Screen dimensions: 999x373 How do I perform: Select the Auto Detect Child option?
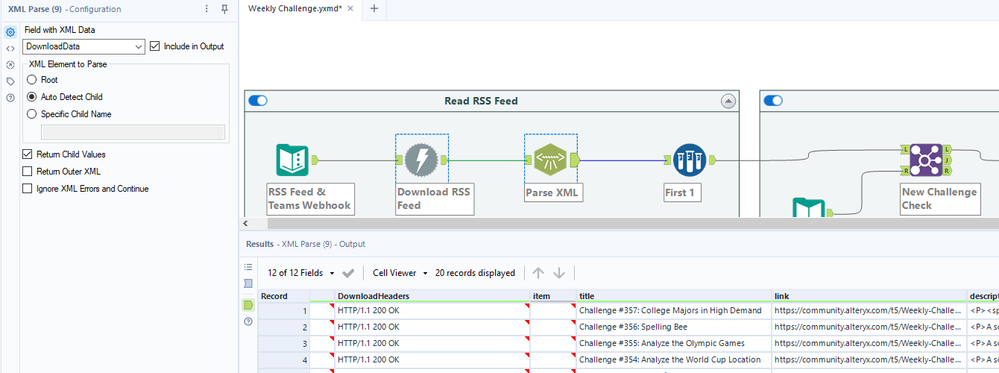[32, 97]
